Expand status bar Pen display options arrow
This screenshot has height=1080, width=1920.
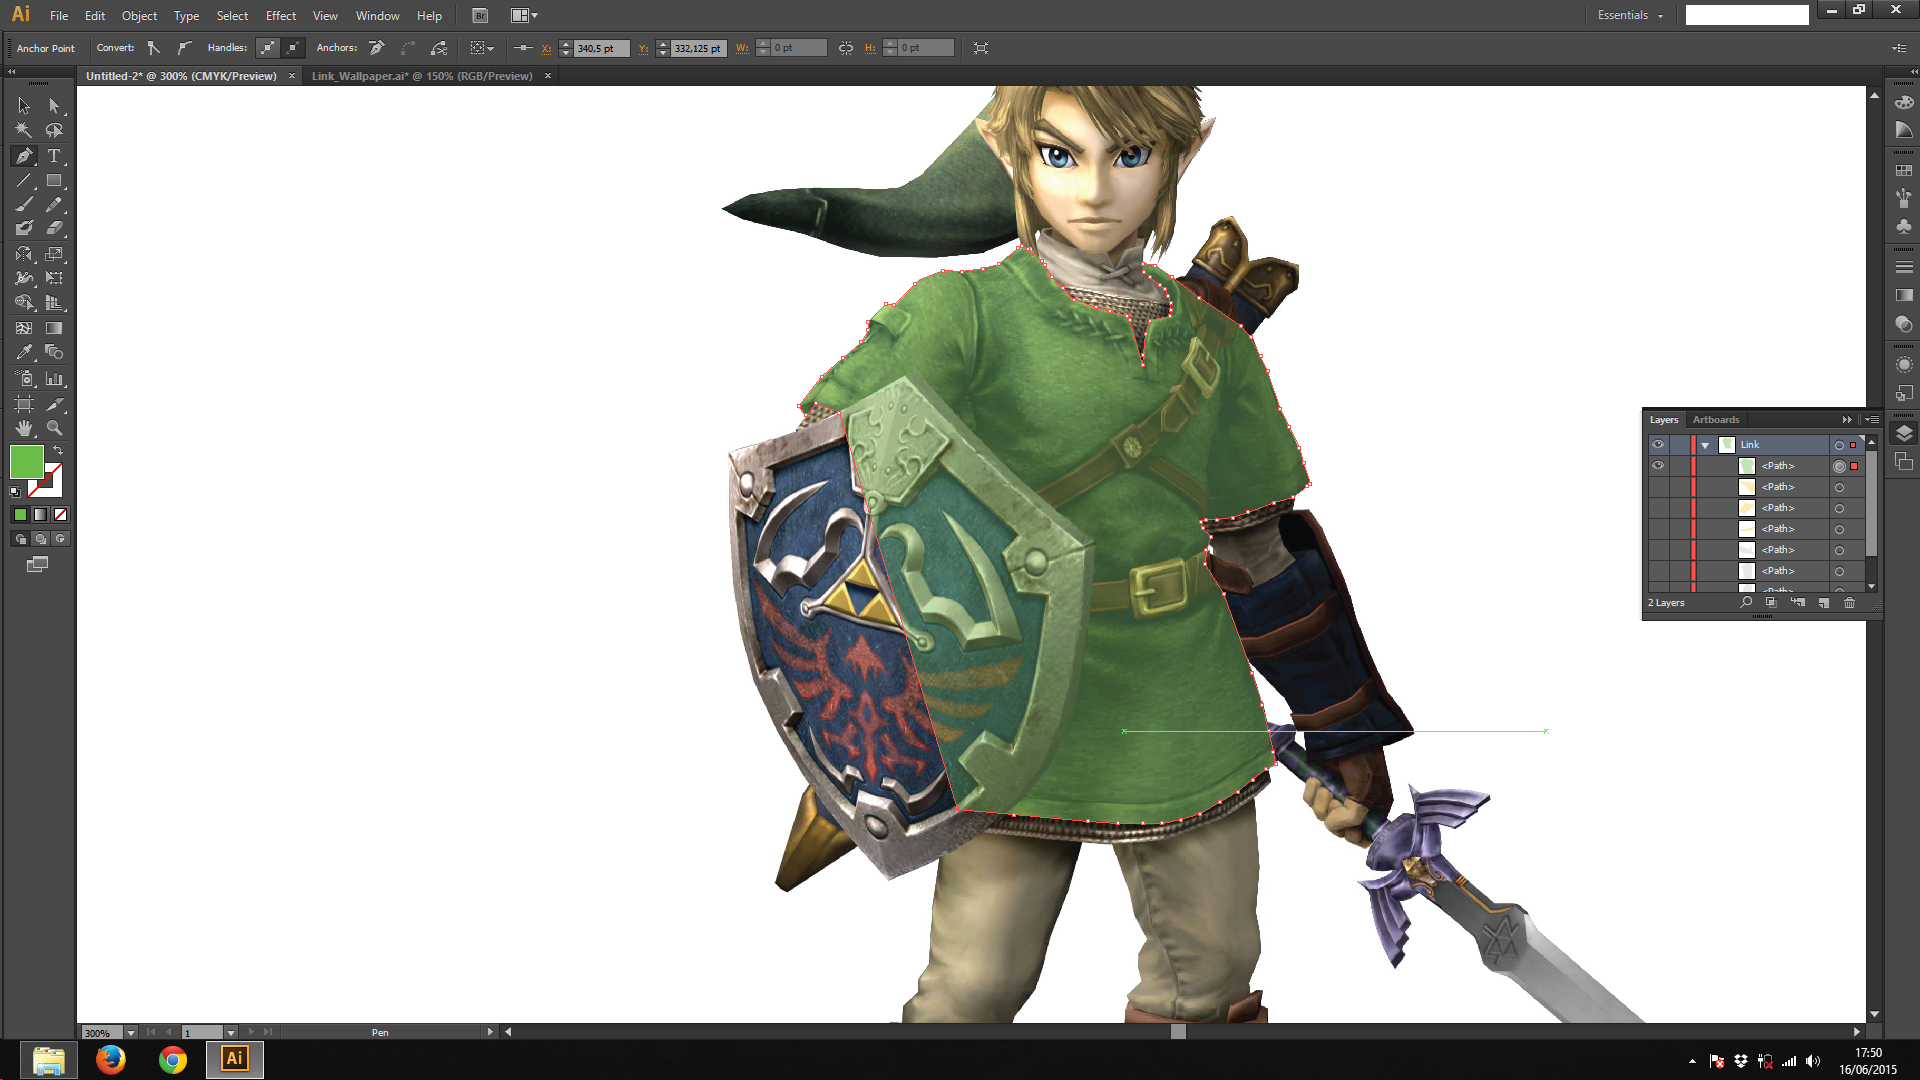490,1032
